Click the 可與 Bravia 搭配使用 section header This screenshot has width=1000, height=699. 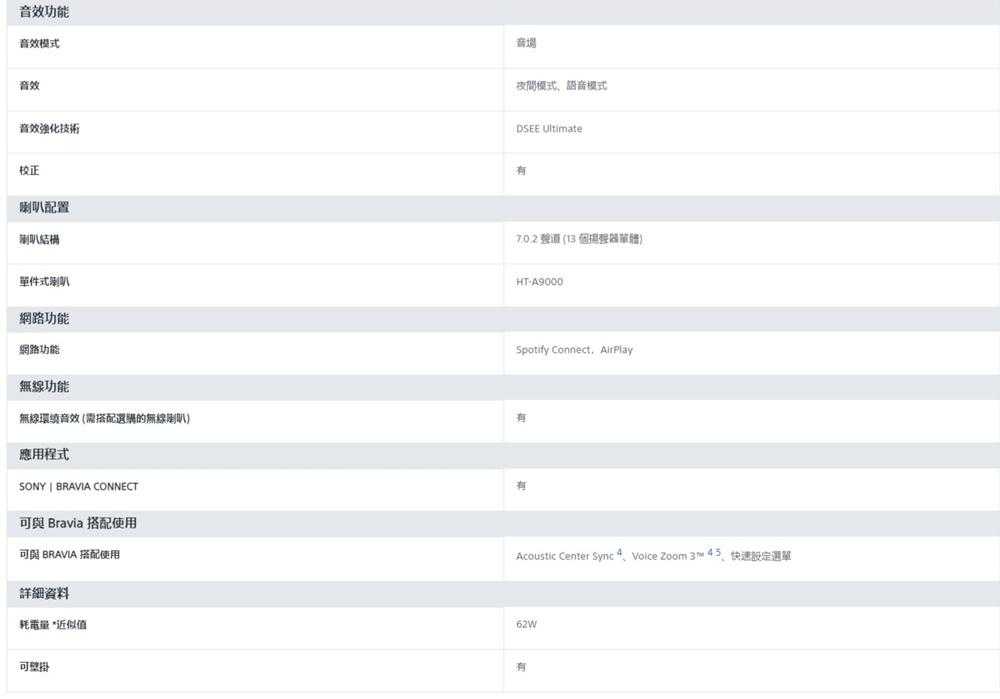tap(78, 523)
